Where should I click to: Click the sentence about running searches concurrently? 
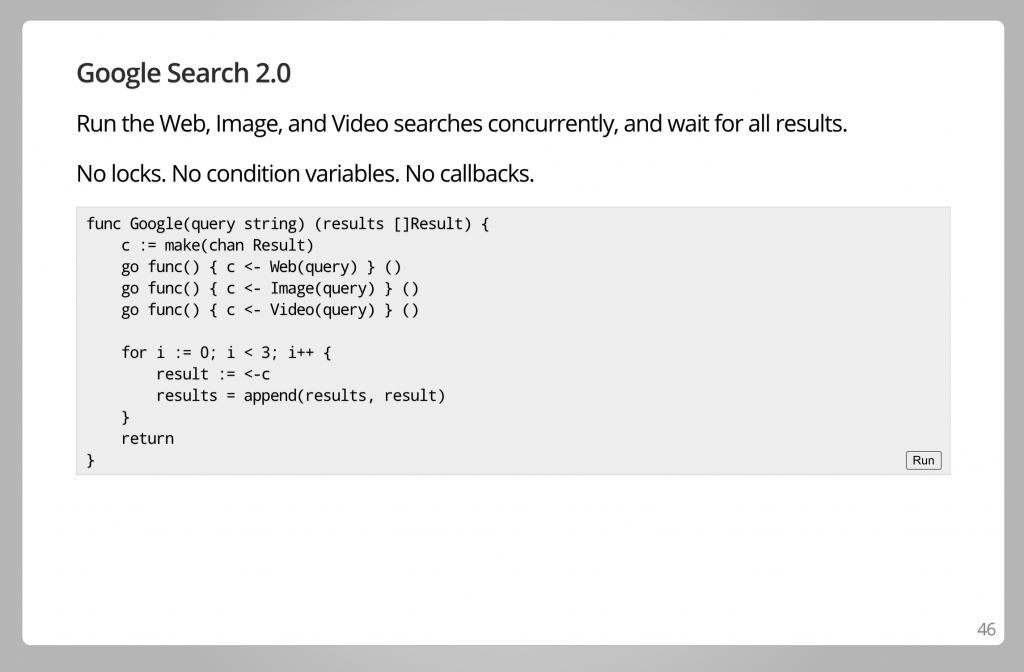pyautogui.click(x=461, y=125)
